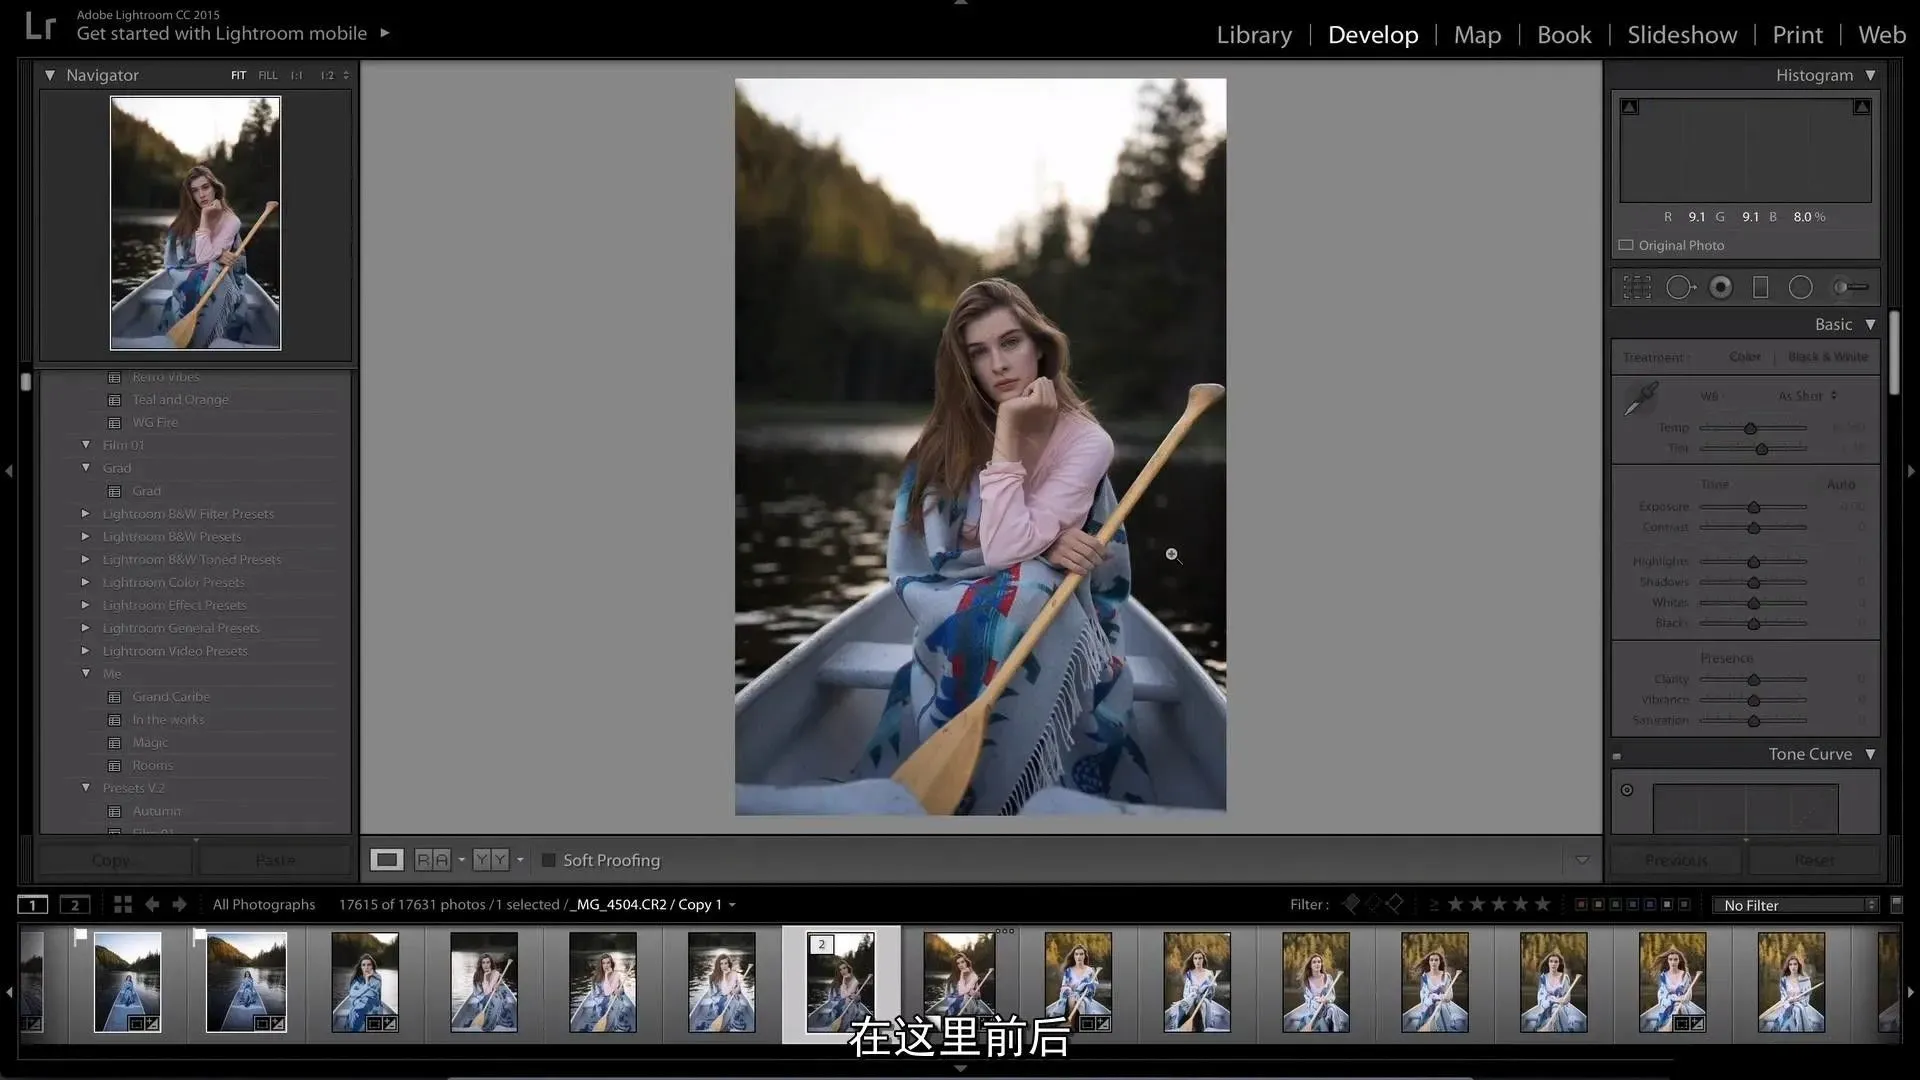
Task: Select the Red Eye Correction tool
Action: point(1721,288)
